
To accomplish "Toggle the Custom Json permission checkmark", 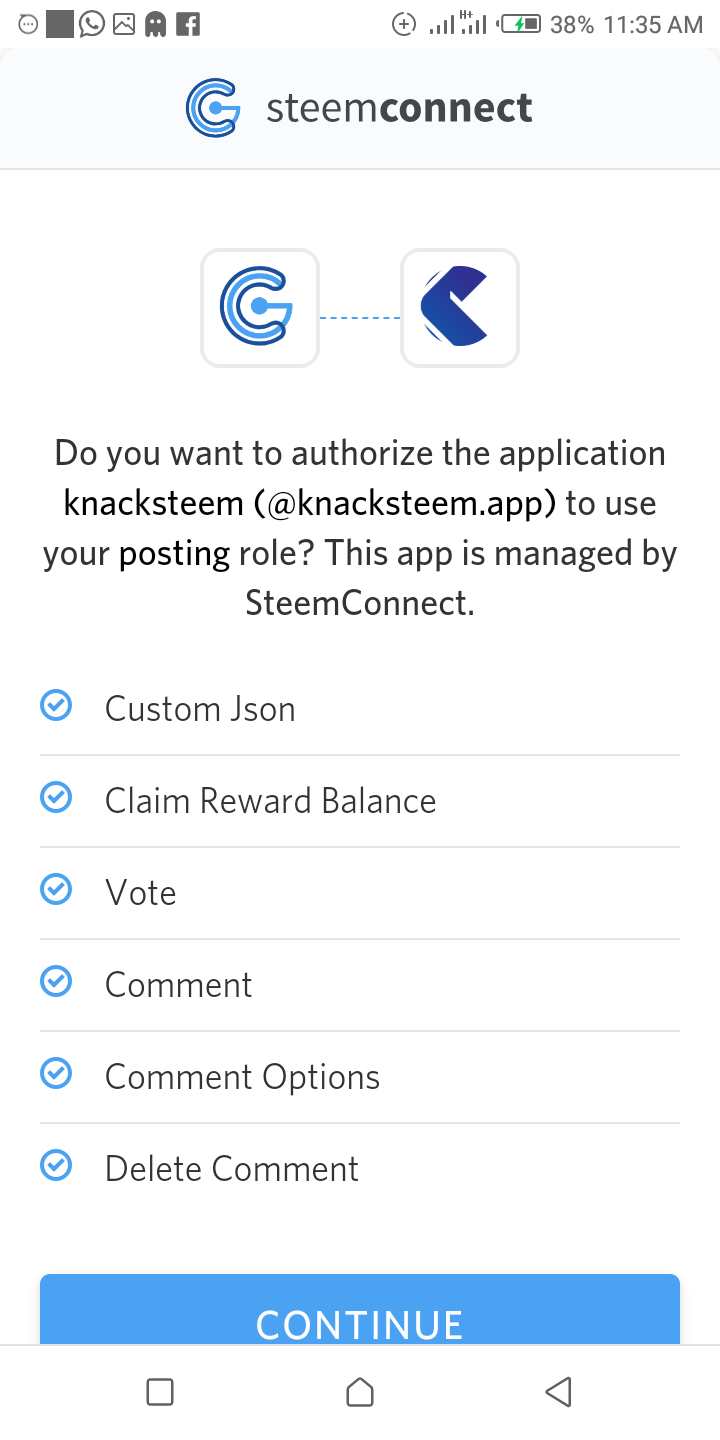I will (56, 706).
